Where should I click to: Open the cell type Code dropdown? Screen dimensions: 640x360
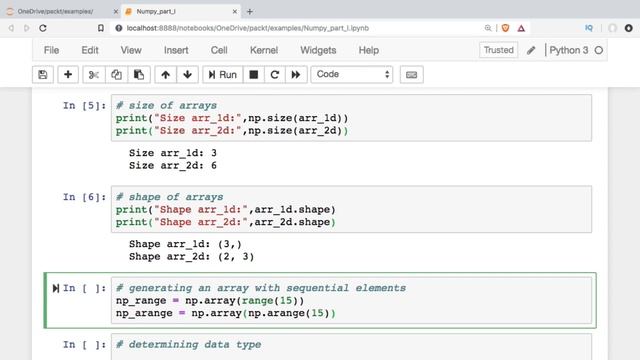[x=352, y=74]
